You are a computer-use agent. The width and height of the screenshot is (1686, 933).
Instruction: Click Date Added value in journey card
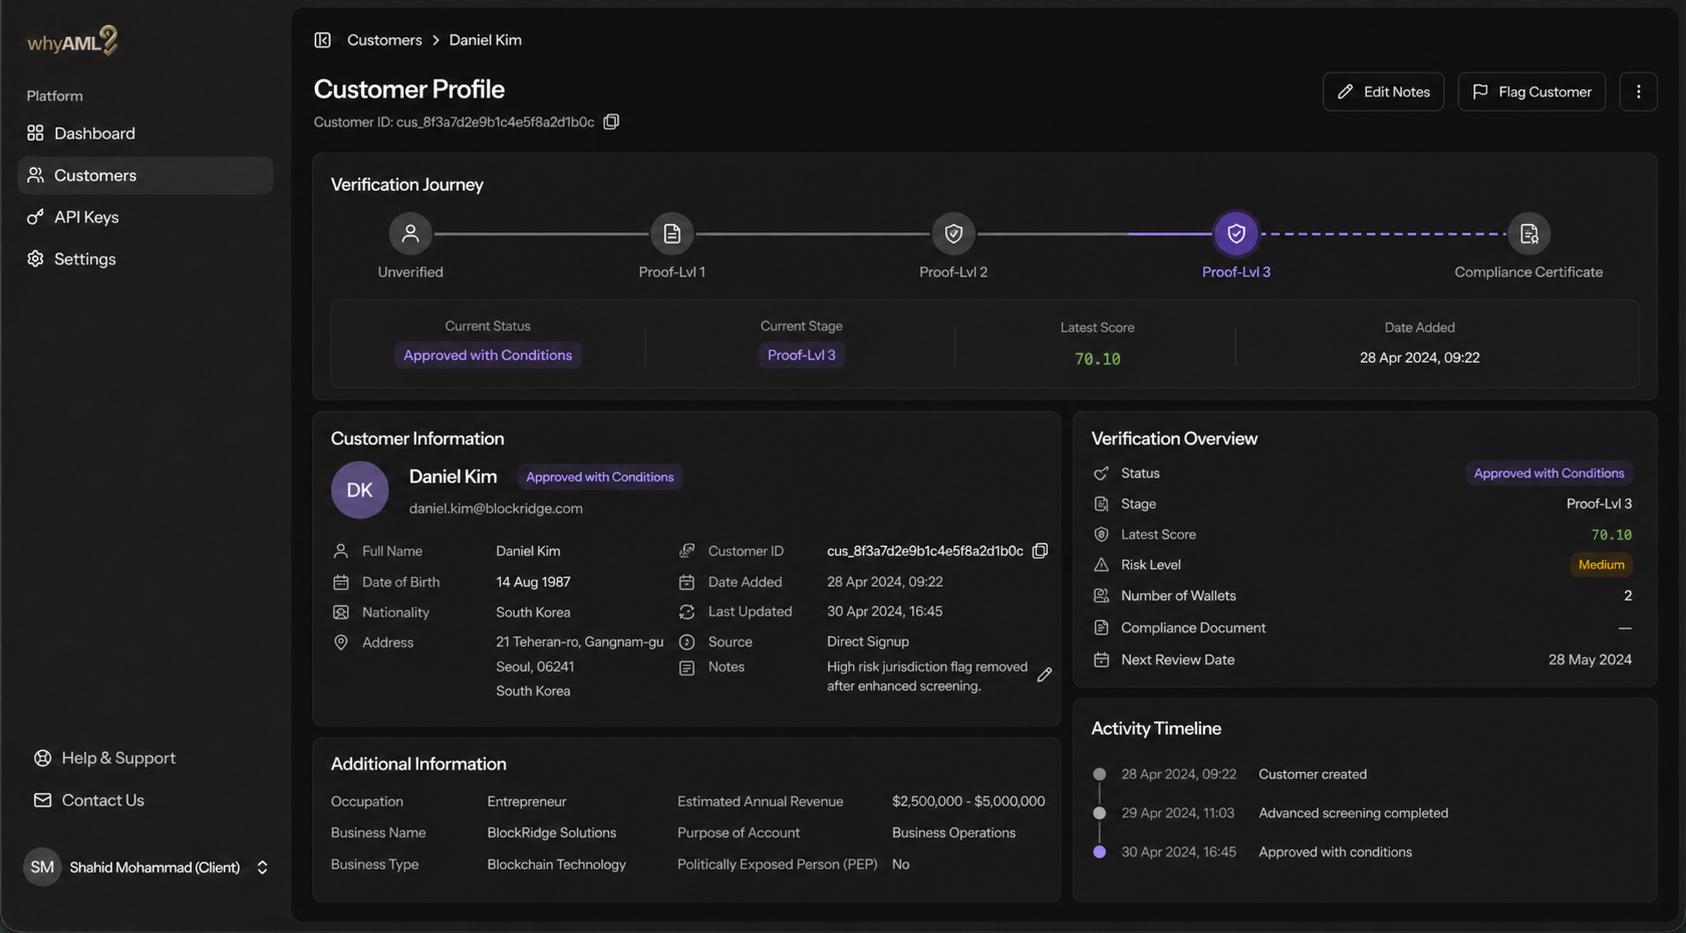1419,358
